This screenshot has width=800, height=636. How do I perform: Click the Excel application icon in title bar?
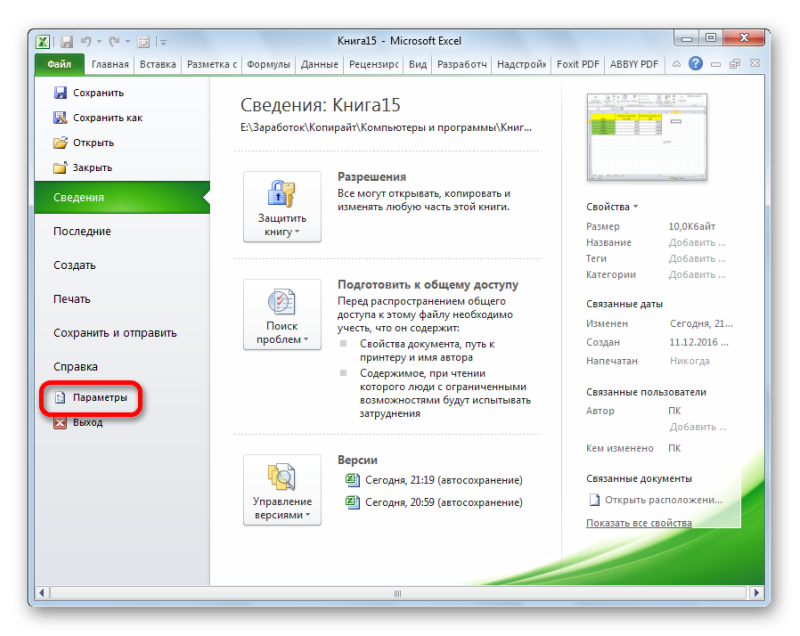click(x=43, y=41)
